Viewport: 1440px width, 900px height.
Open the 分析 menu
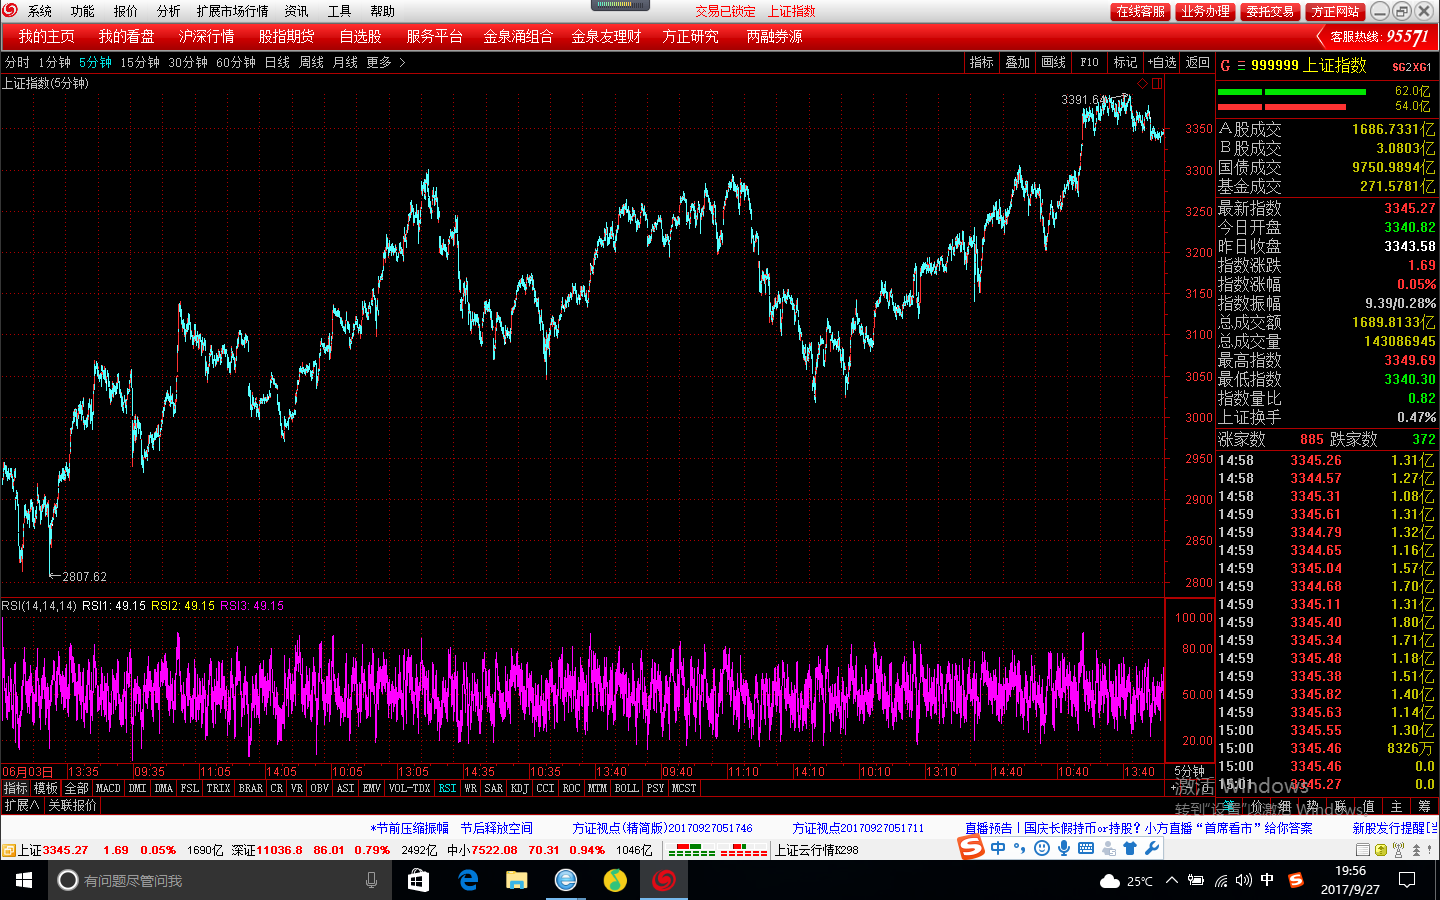[x=169, y=11]
